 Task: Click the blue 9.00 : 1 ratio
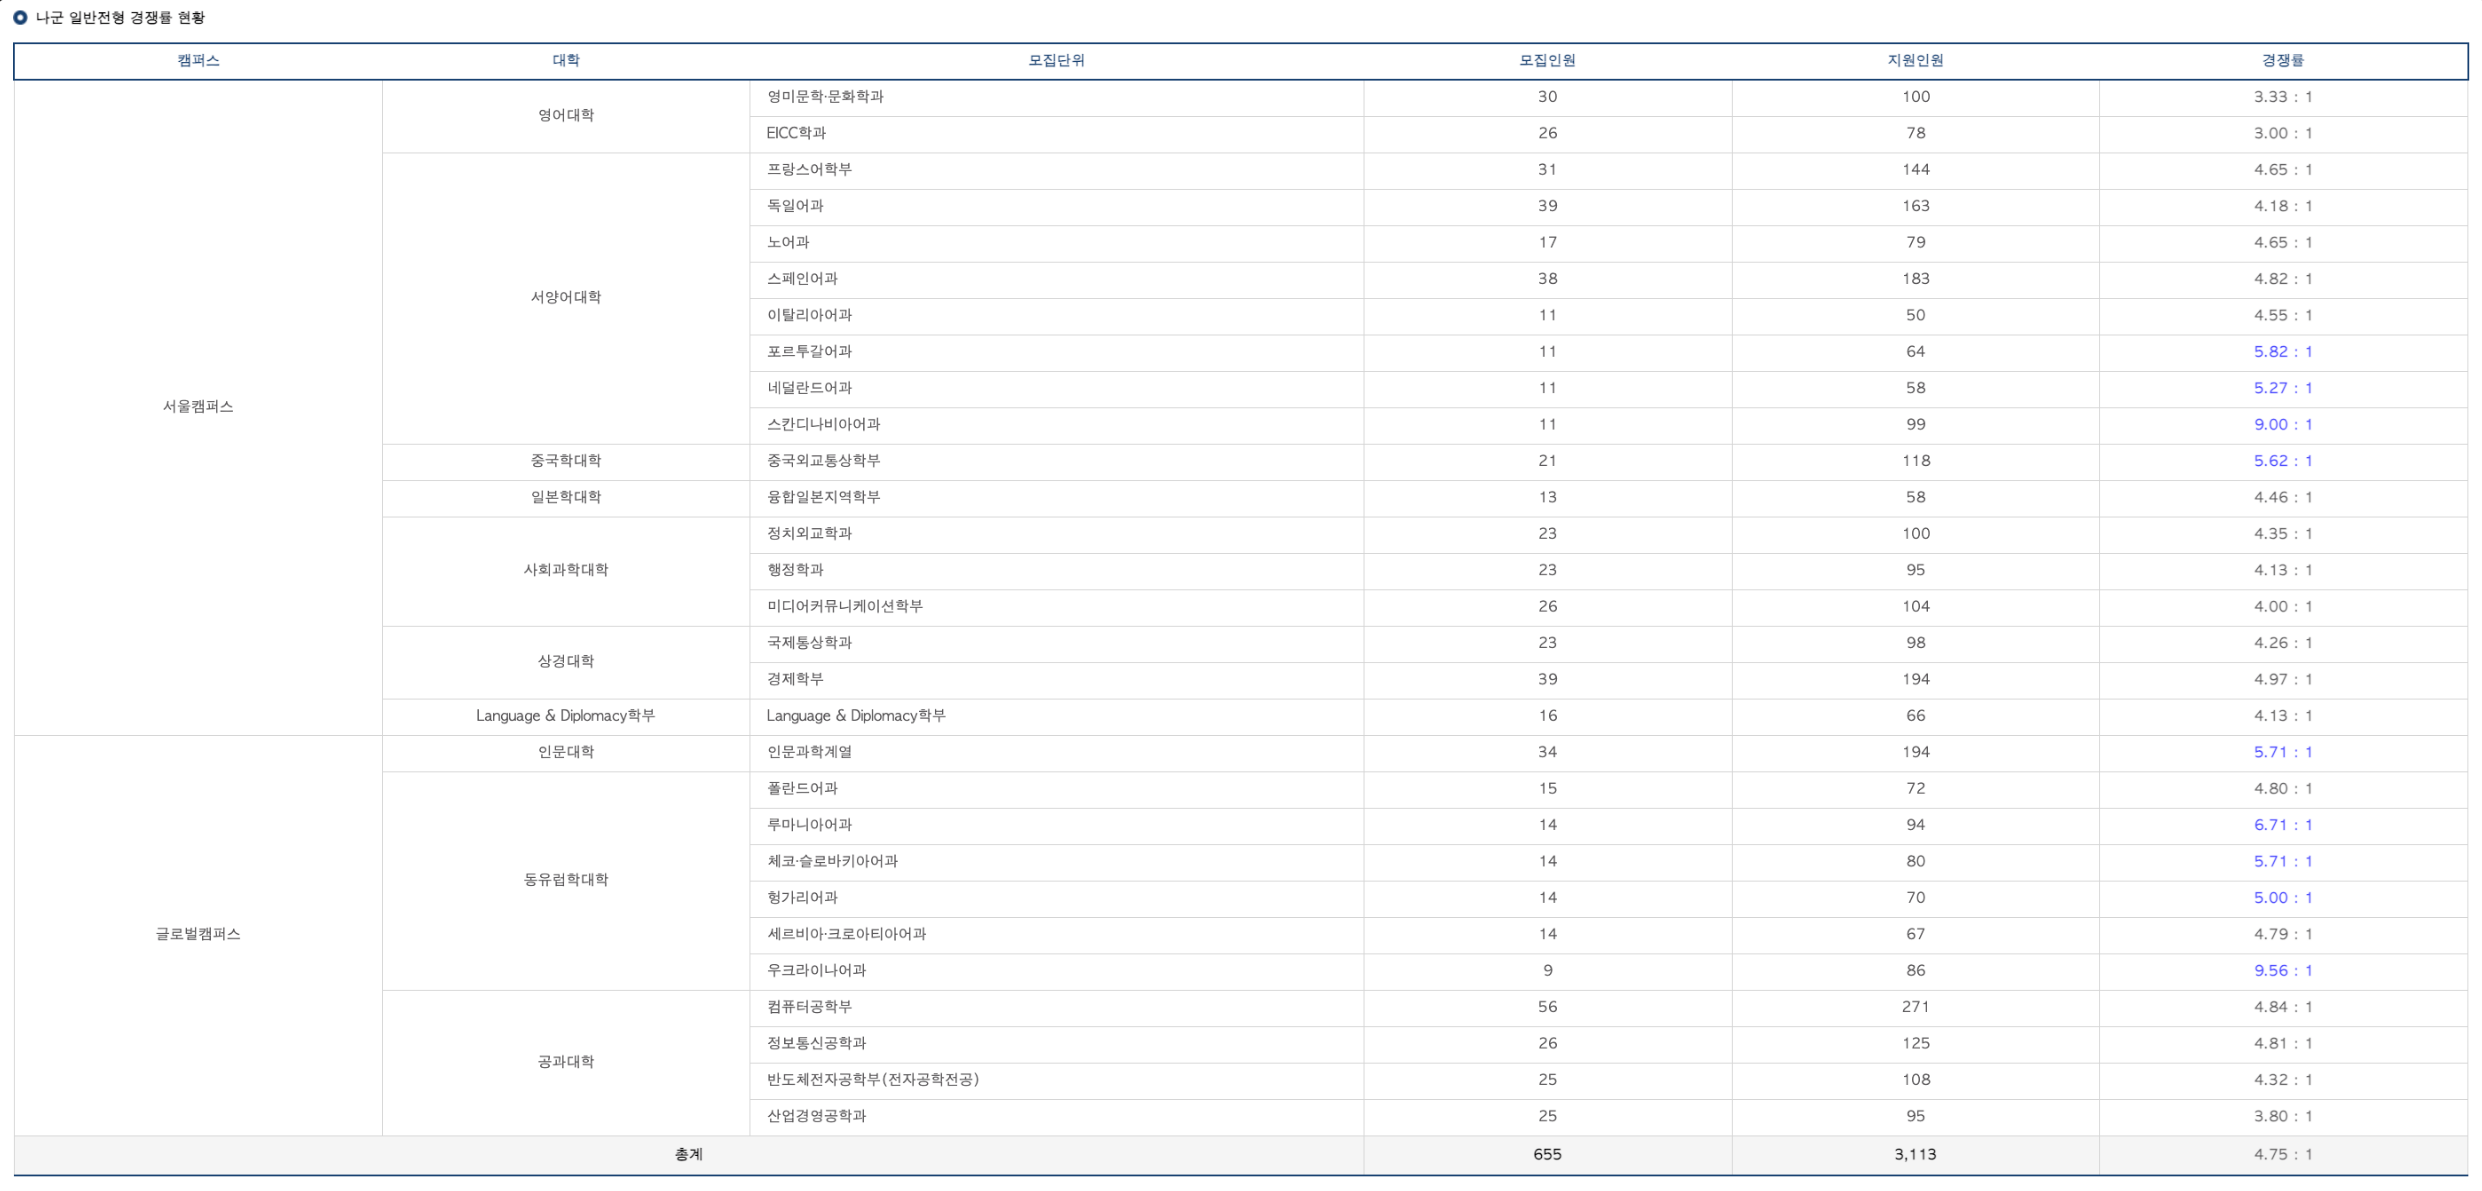coord(2282,425)
